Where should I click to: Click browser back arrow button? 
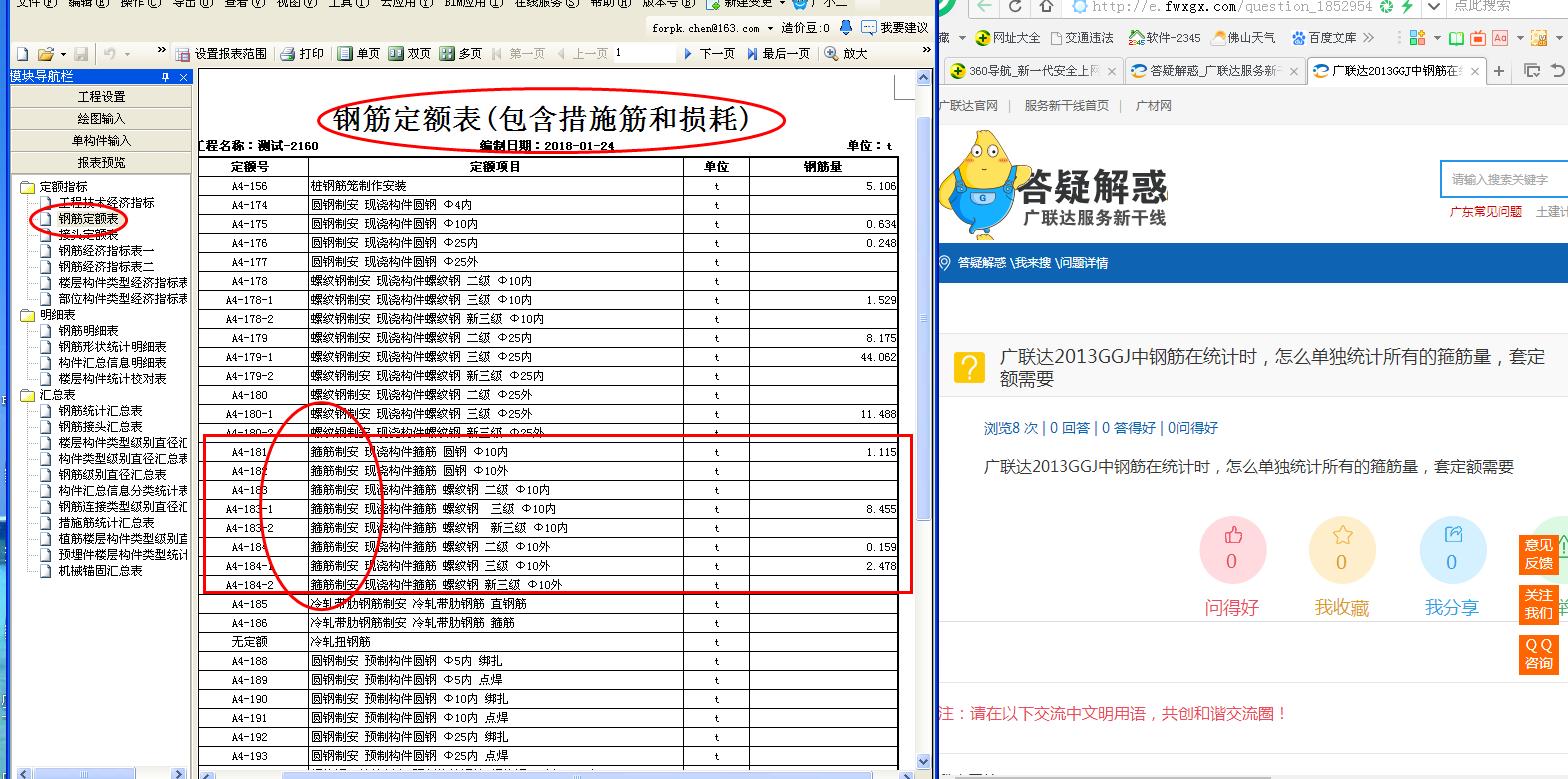(986, 6)
